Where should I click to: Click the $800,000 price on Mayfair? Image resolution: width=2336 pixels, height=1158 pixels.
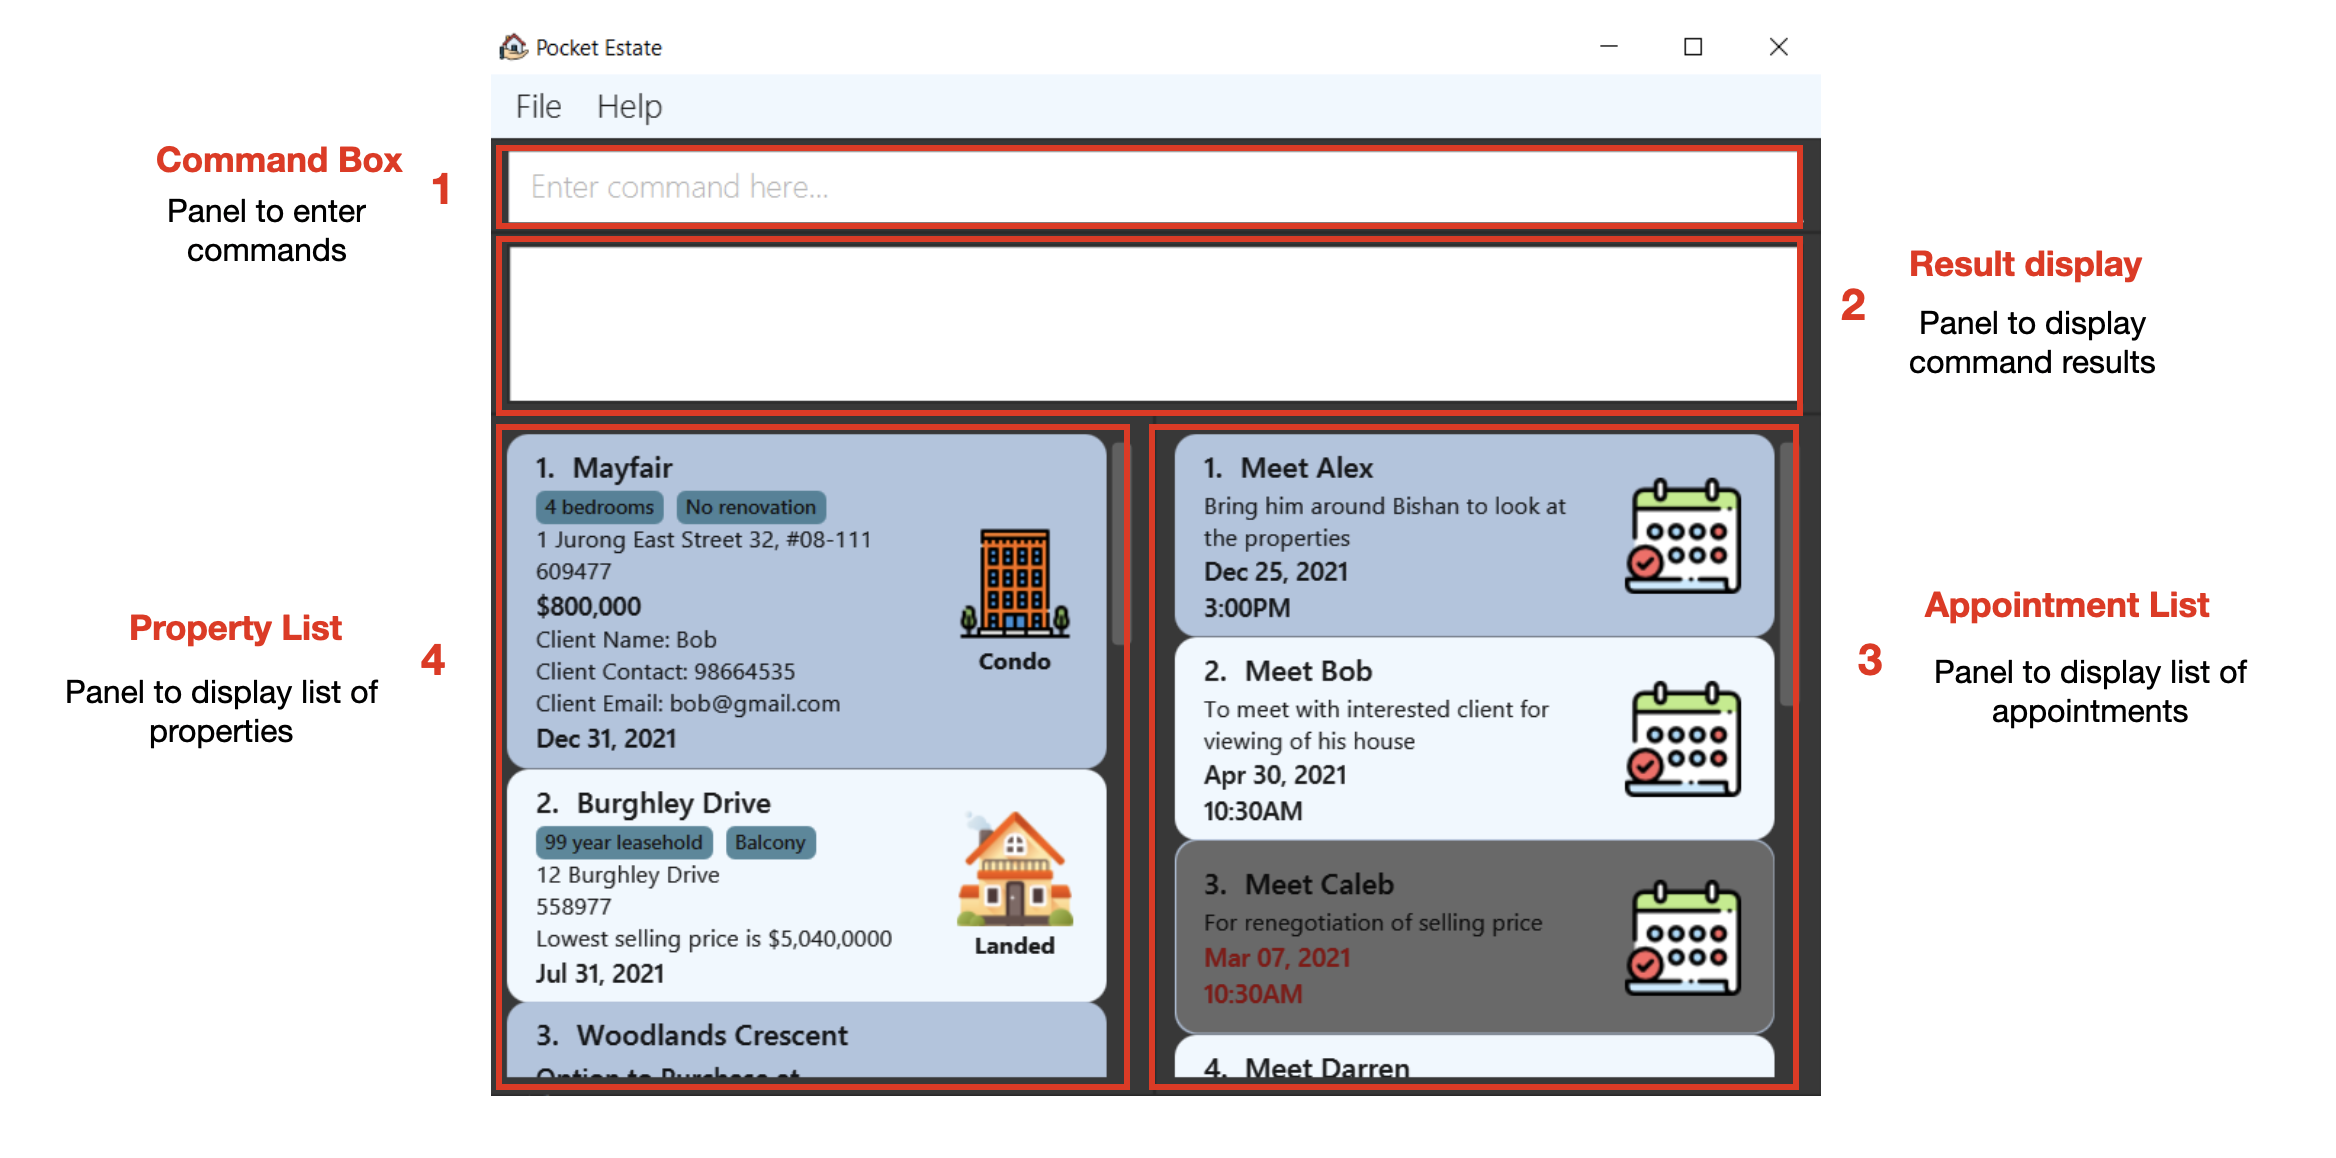click(589, 606)
